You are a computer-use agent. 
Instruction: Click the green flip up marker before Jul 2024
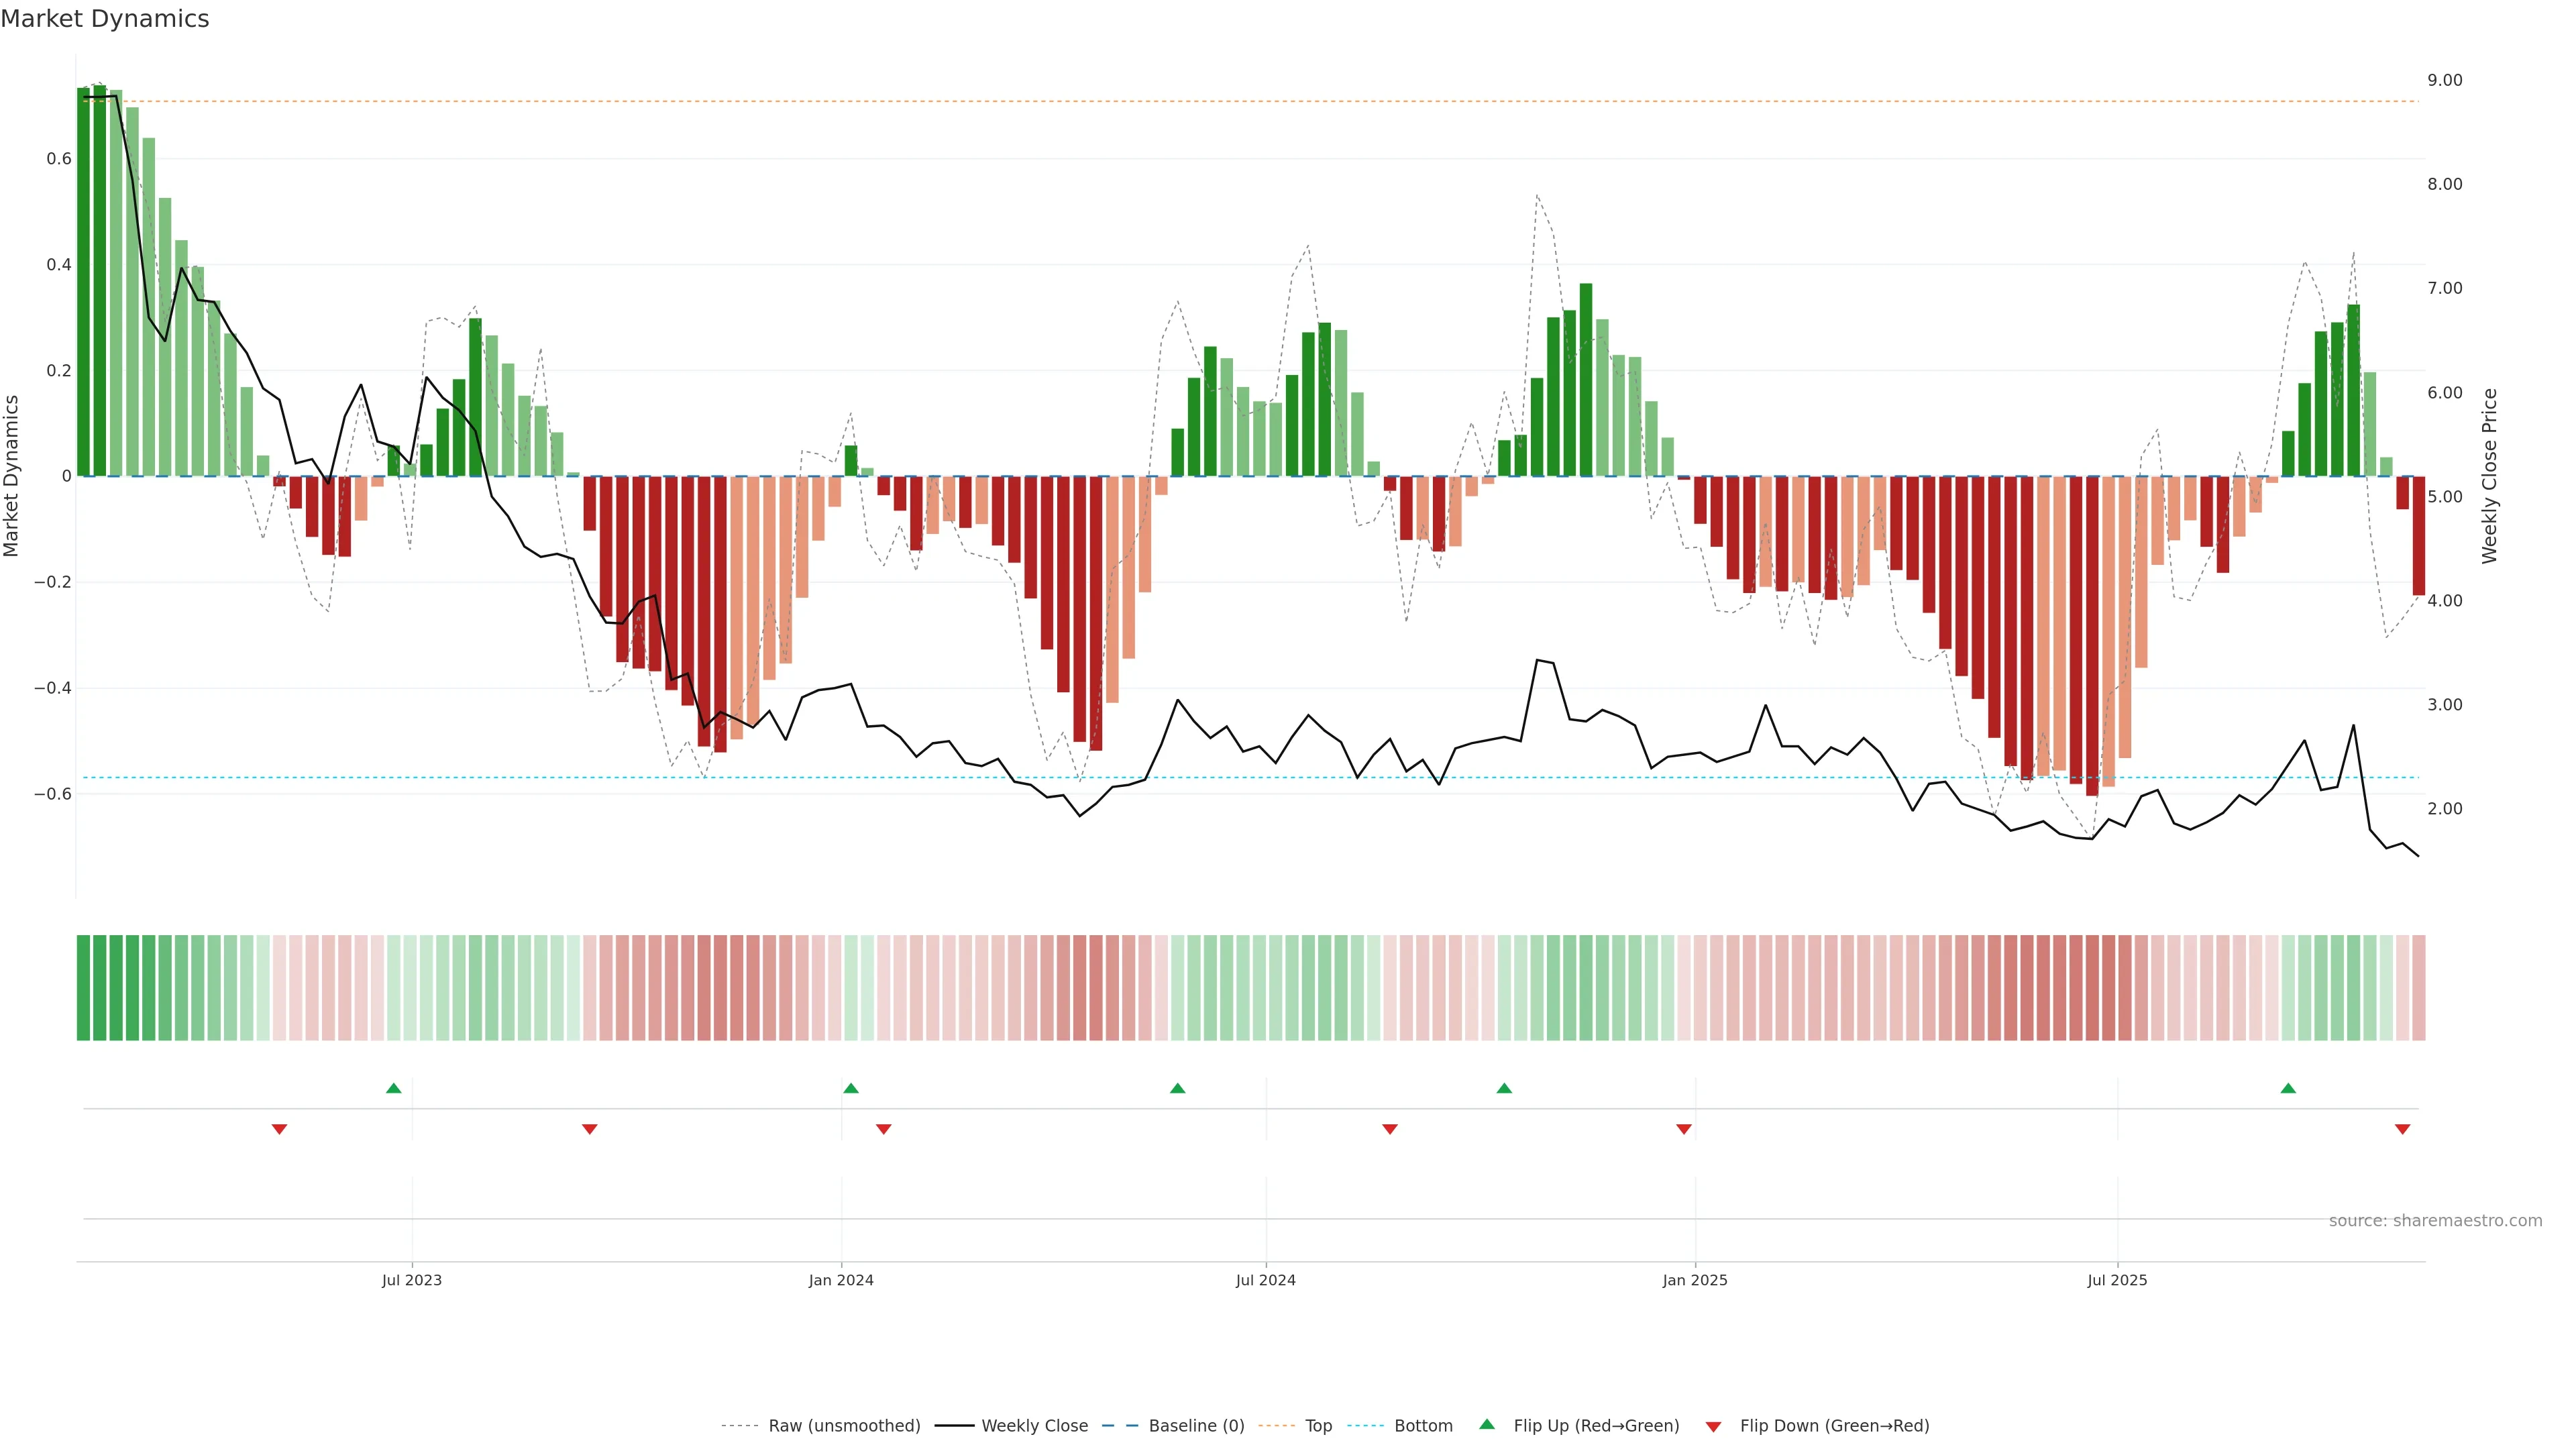(x=1178, y=1088)
